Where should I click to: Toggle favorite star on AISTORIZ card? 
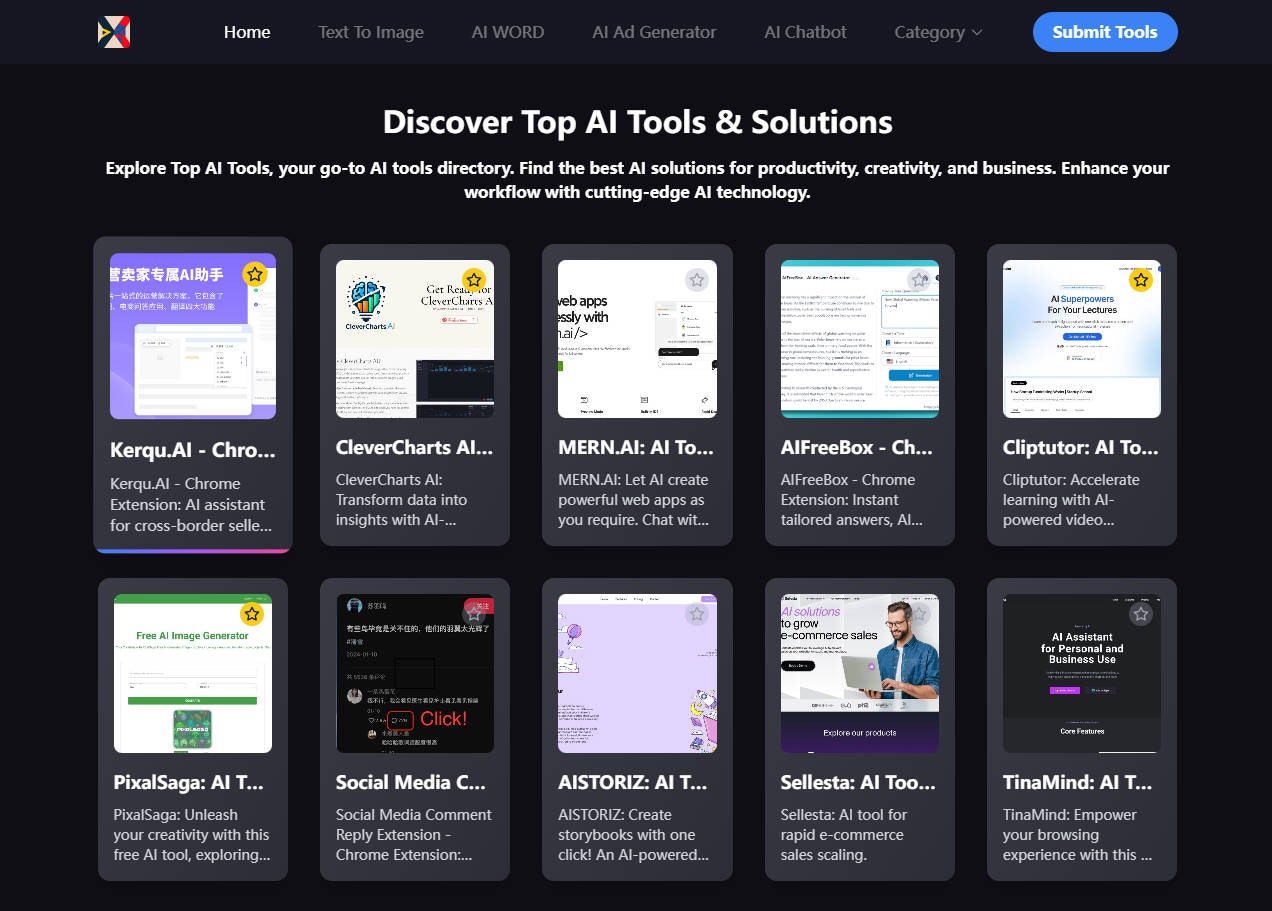pos(697,614)
